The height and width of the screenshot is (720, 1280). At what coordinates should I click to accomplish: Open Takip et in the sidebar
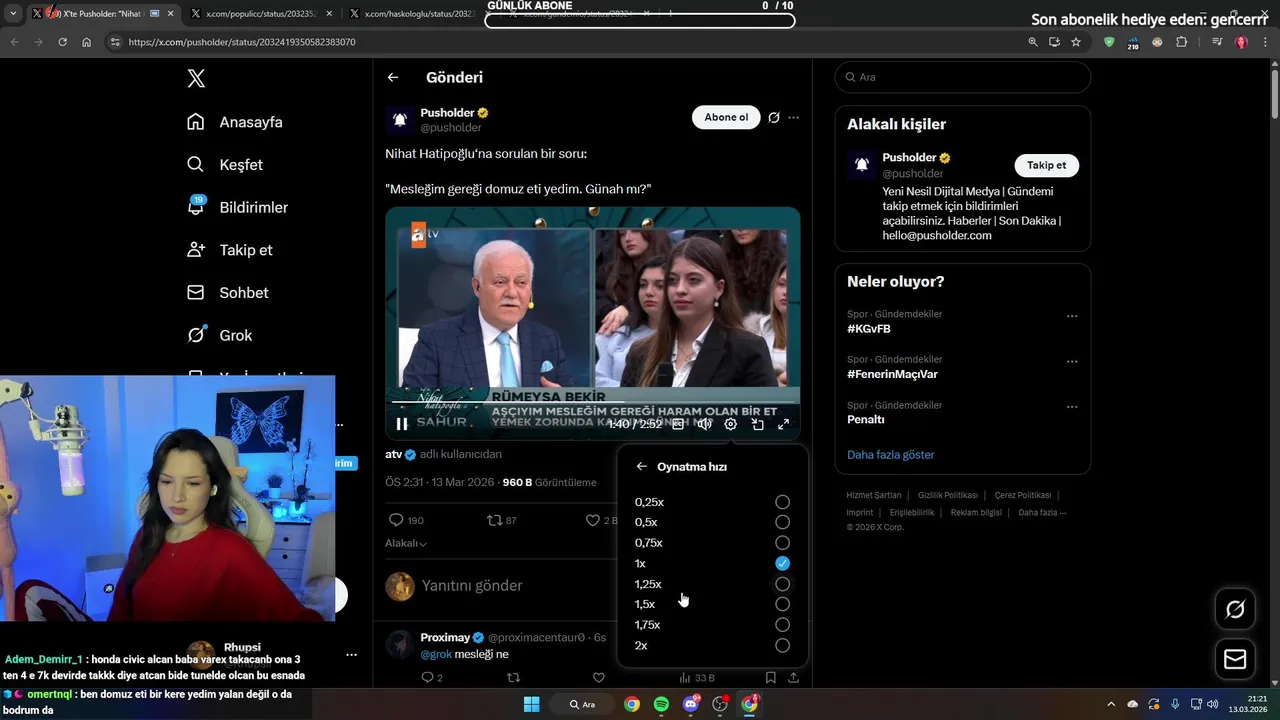click(x=229, y=250)
